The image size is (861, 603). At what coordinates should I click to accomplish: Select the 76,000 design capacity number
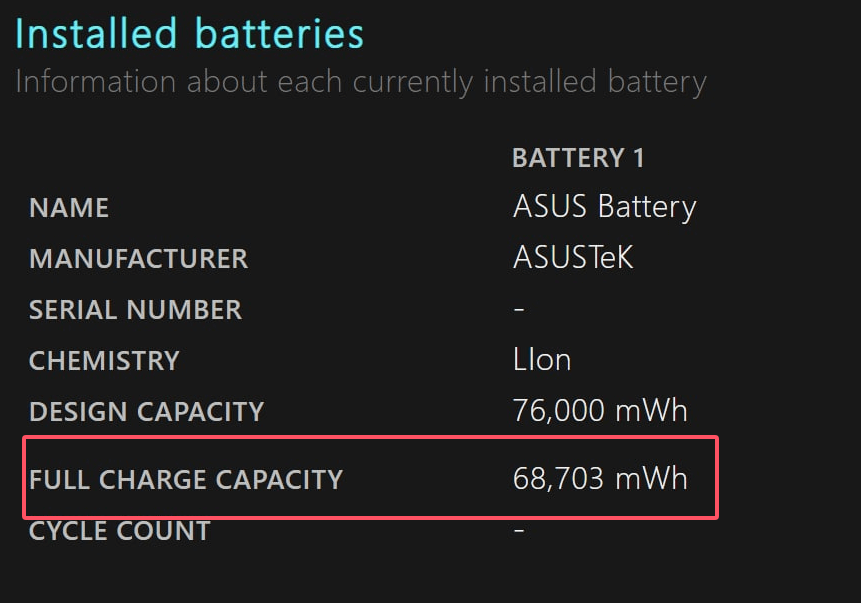click(x=558, y=411)
